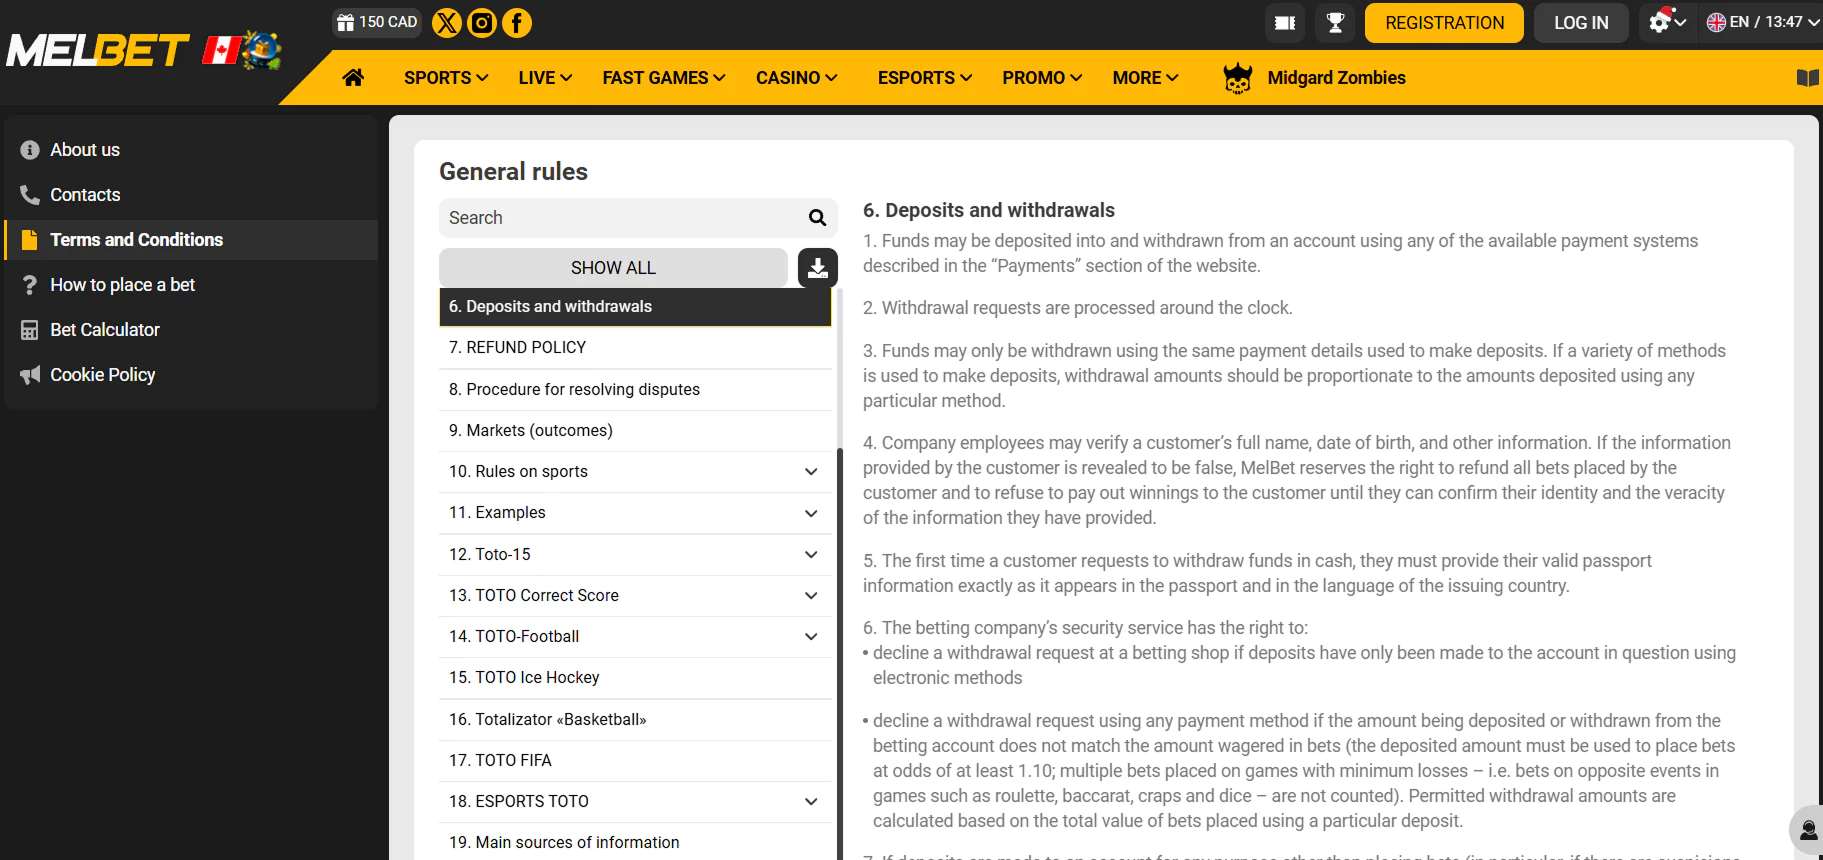Open the language and time dropdown
The height and width of the screenshot is (860, 1823).
tap(1762, 22)
